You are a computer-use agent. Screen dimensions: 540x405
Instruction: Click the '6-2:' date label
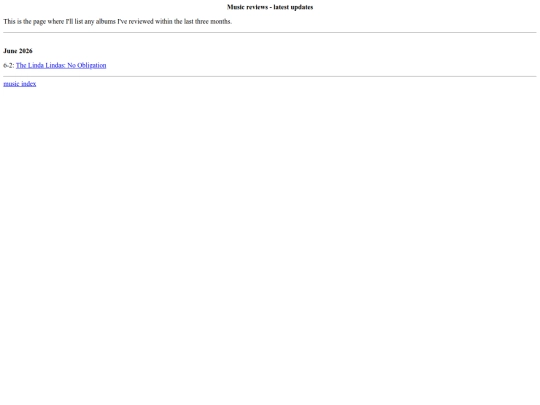(x=9, y=65)
